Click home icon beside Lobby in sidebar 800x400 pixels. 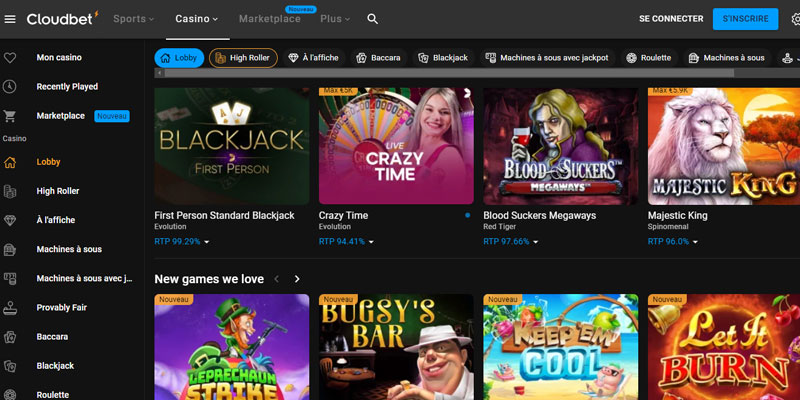[10, 162]
